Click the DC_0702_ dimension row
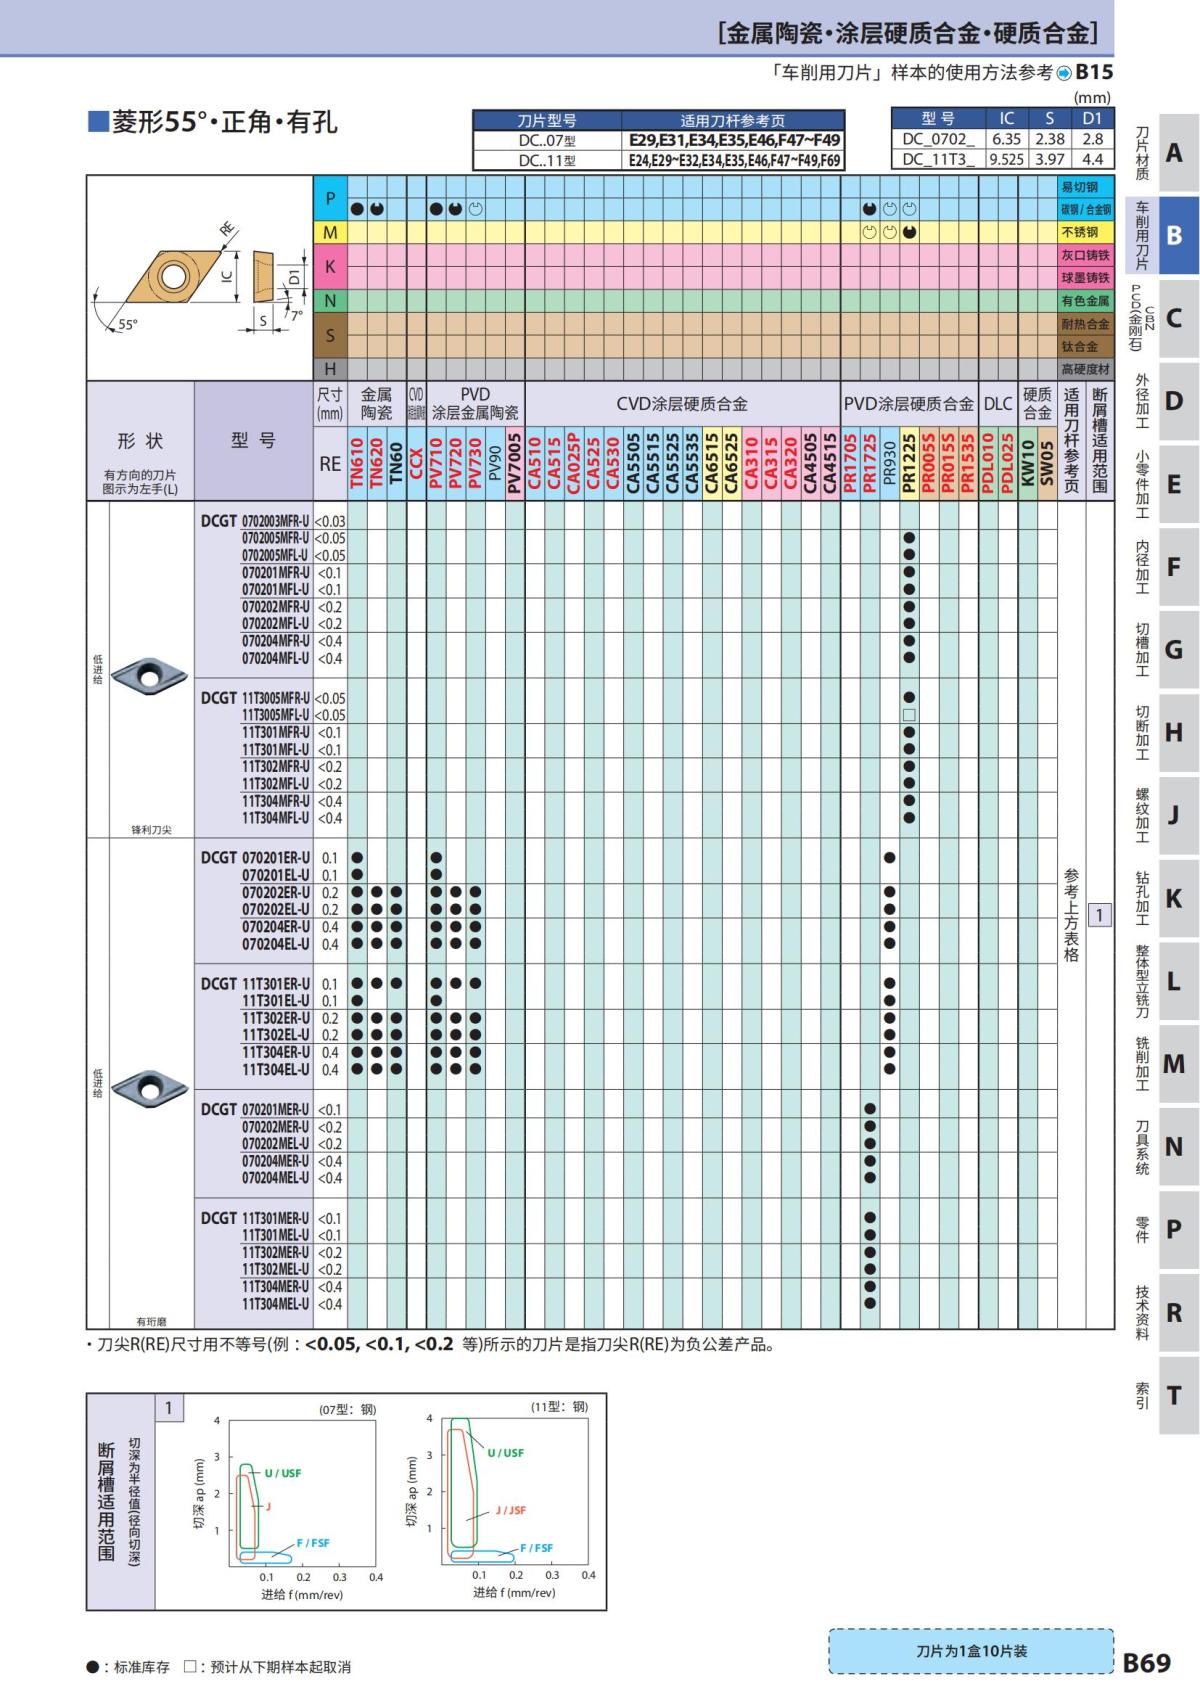Image resolution: width=1200 pixels, height=1697 pixels. [x=1002, y=140]
